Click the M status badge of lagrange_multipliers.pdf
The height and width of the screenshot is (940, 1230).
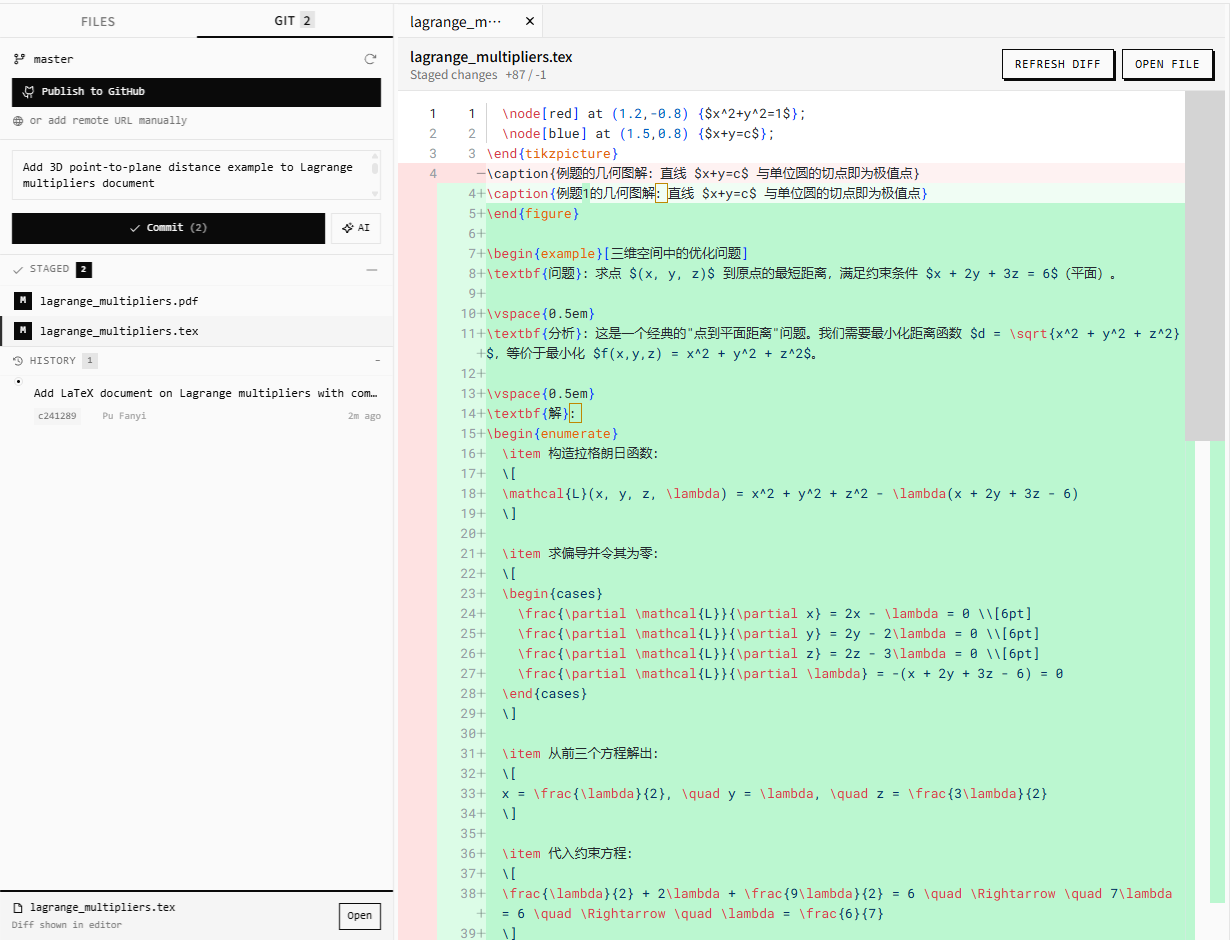[22, 301]
